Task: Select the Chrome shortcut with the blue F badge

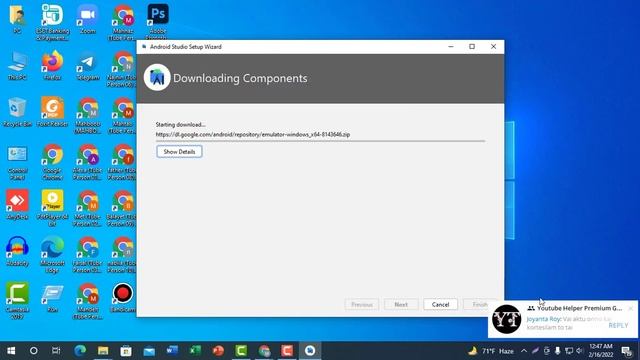Action: (87, 255)
